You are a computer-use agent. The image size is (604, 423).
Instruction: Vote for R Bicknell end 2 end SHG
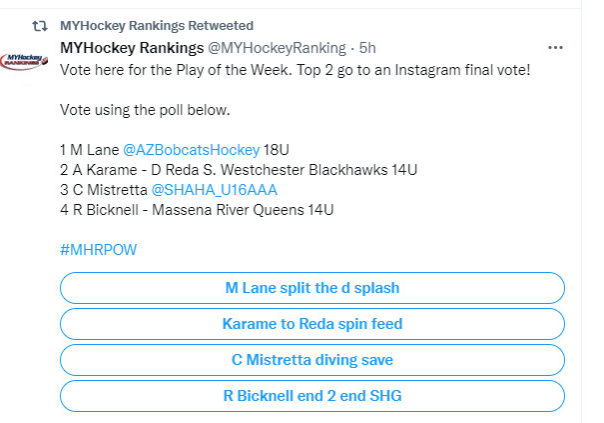312,396
